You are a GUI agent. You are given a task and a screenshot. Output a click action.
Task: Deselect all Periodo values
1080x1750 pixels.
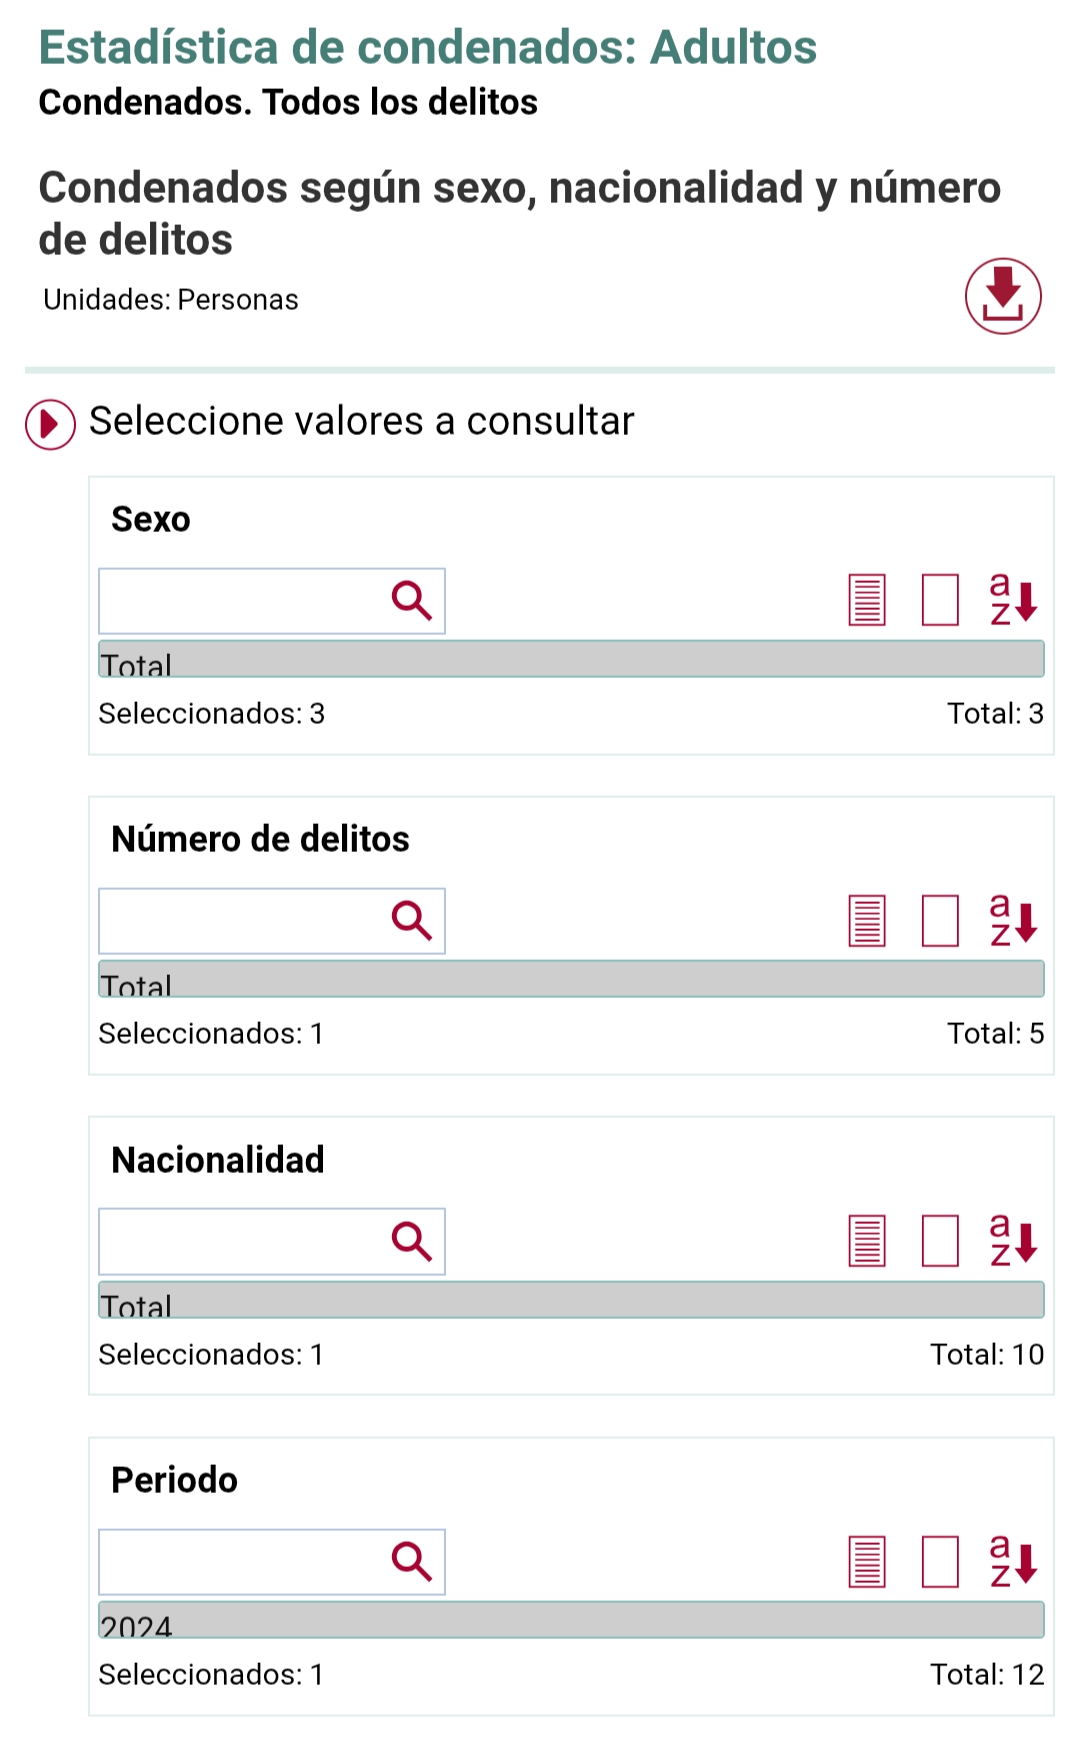(x=939, y=1561)
